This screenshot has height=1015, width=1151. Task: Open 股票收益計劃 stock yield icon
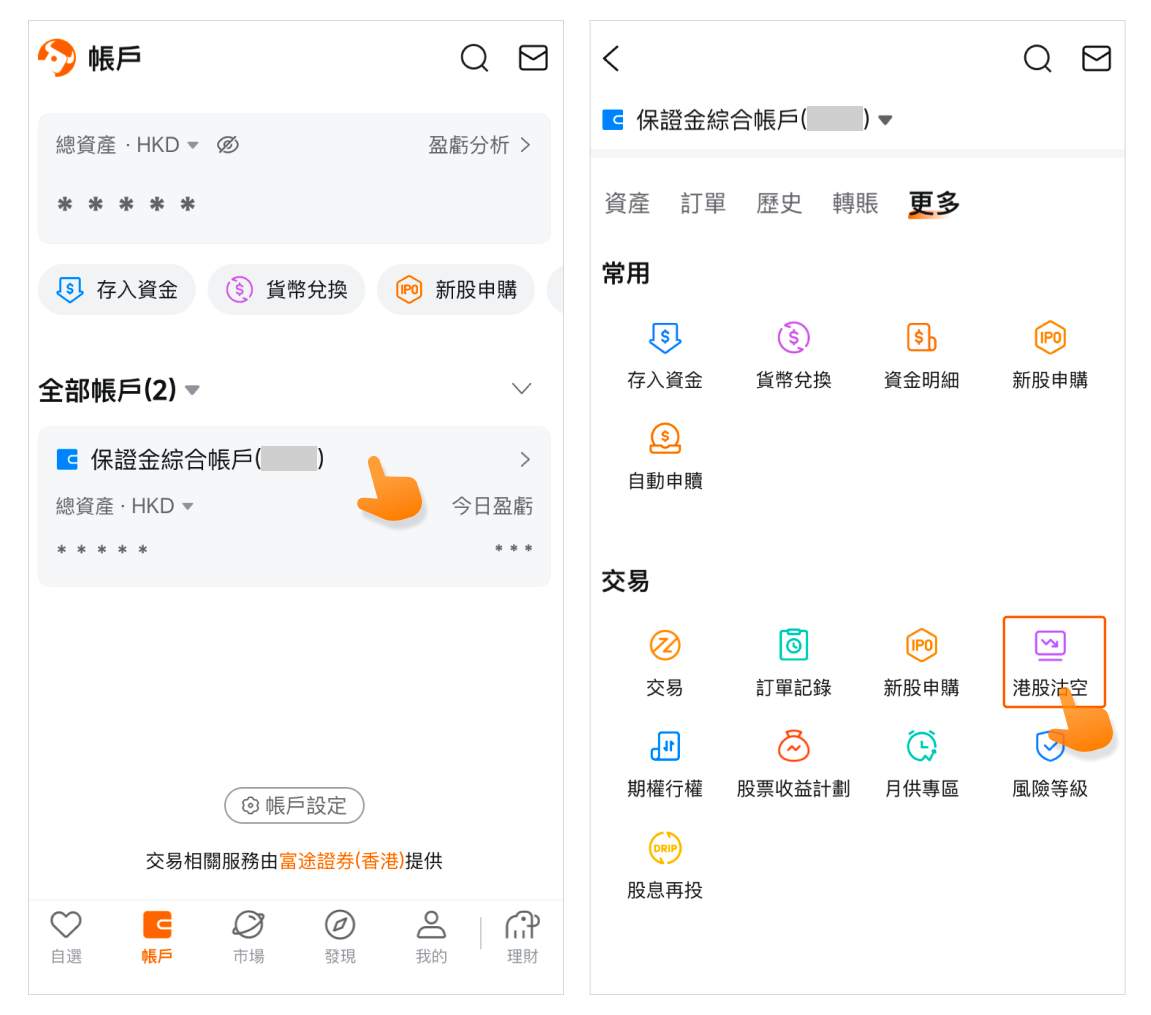[x=793, y=747]
